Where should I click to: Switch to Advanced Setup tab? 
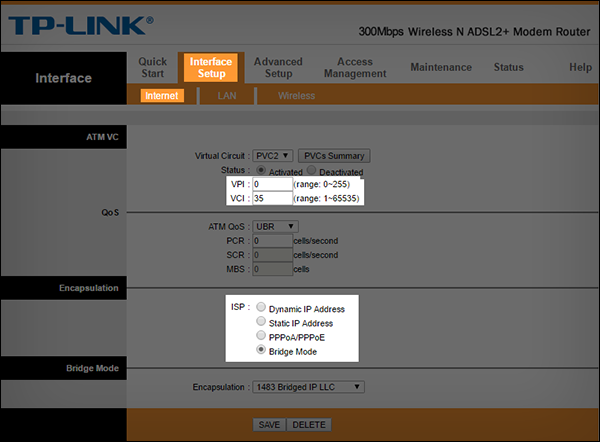pyautogui.click(x=278, y=67)
